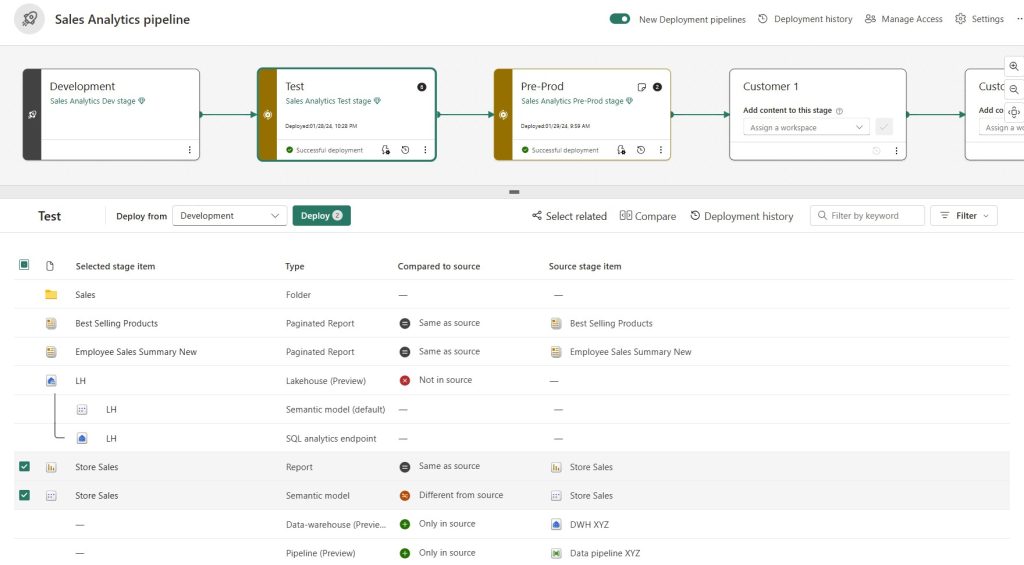Click Source stage item column header

tap(585, 266)
